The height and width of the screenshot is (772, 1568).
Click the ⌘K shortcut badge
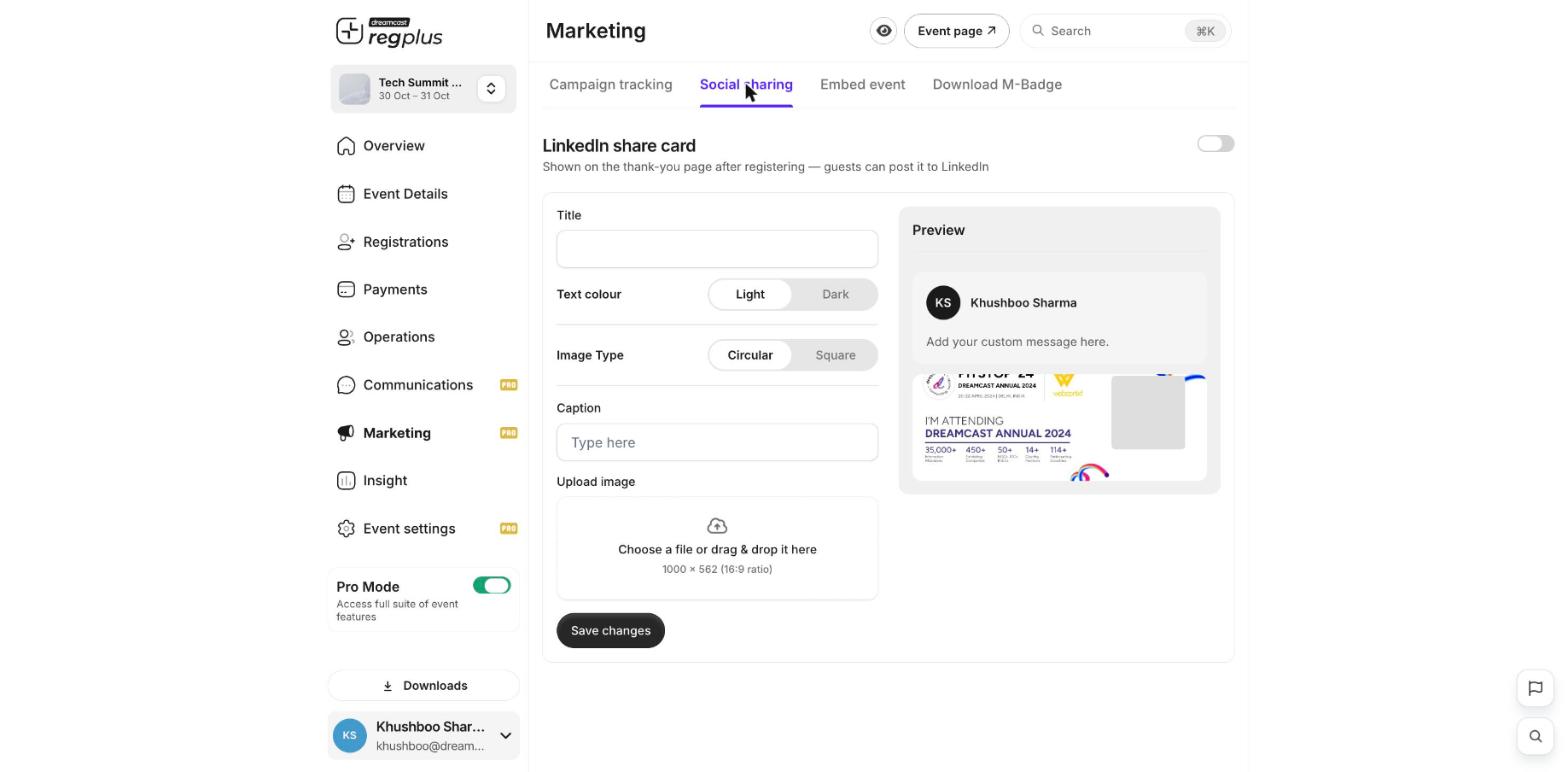pos(1205,31)
